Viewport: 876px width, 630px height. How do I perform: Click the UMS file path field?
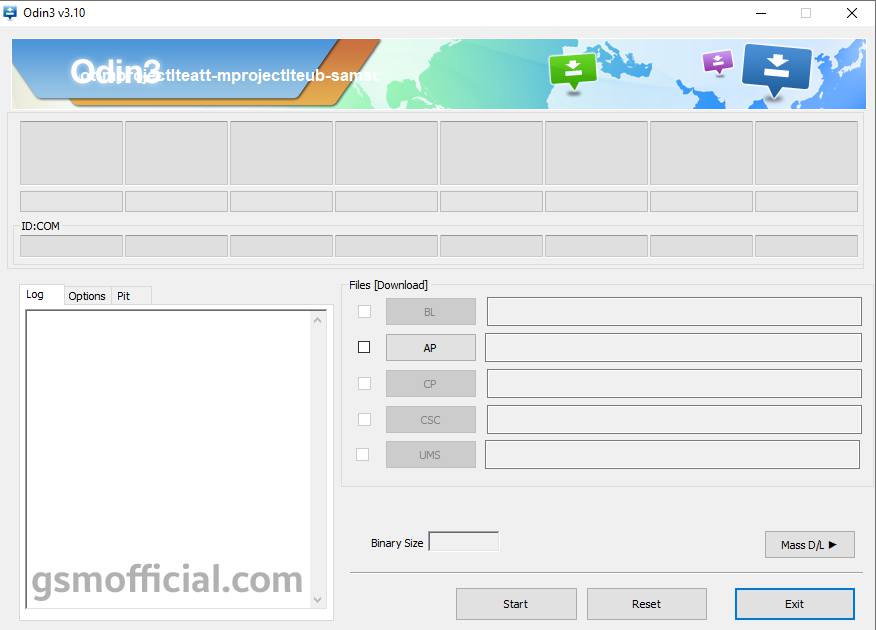click(672, 455)
